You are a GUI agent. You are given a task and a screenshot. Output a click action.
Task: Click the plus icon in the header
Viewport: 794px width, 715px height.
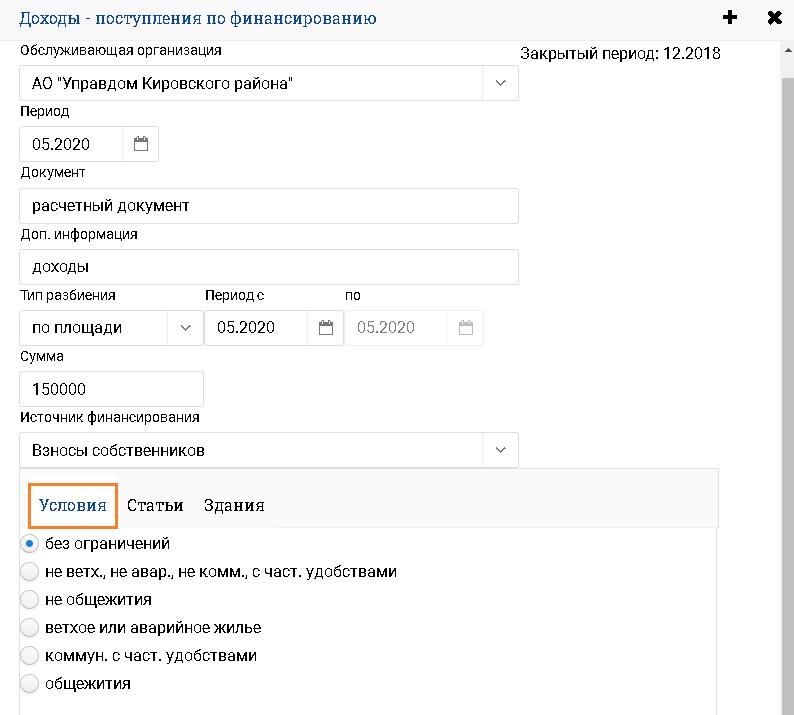730,18
